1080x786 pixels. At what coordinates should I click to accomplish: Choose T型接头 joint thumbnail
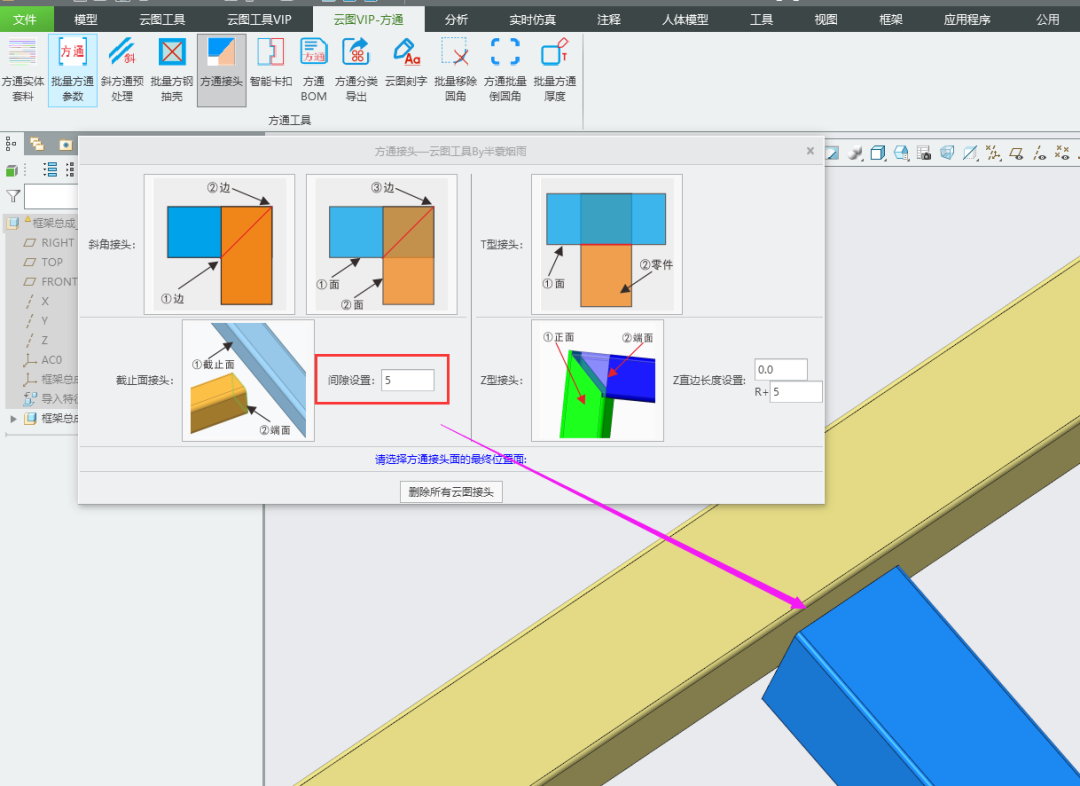click(x=607, y=244)
